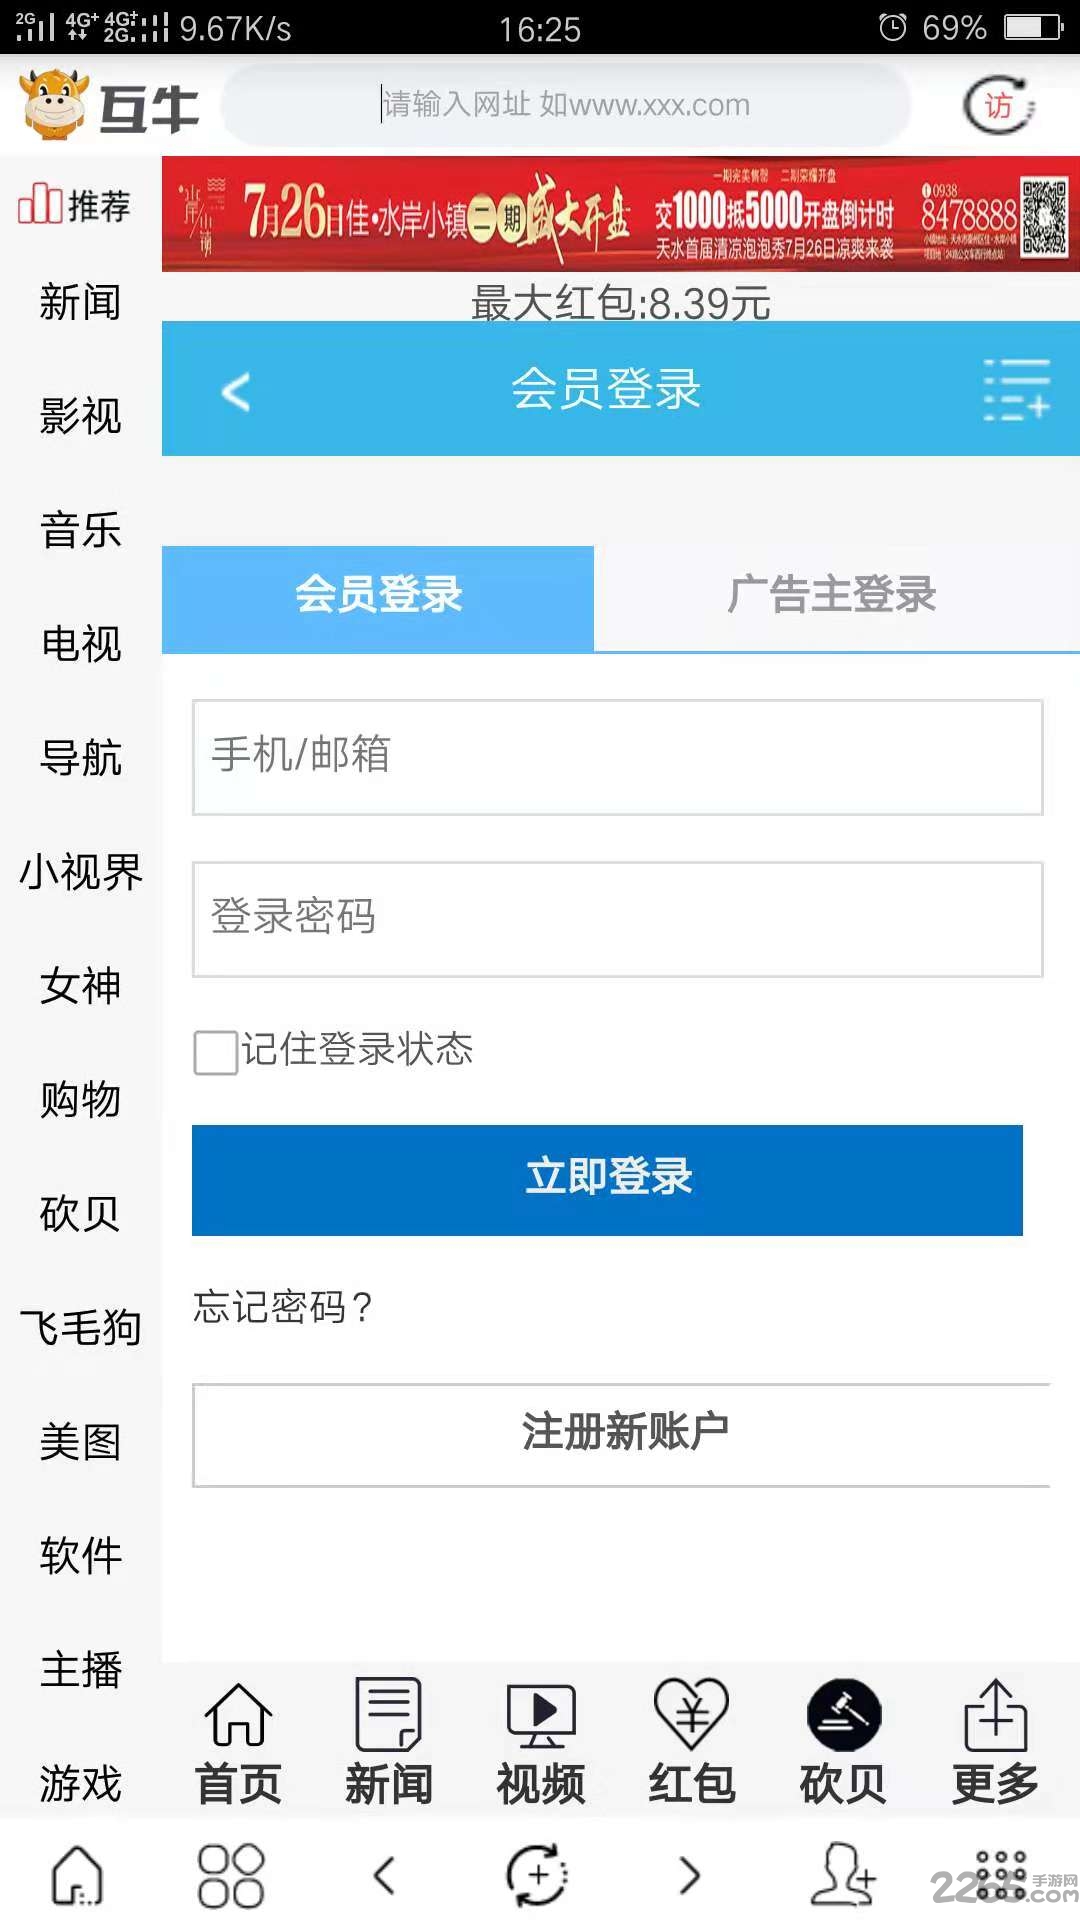Tap the refresh-plus circular icon
Viewport: 1080px width, 1920px height.
(537, 1875)
